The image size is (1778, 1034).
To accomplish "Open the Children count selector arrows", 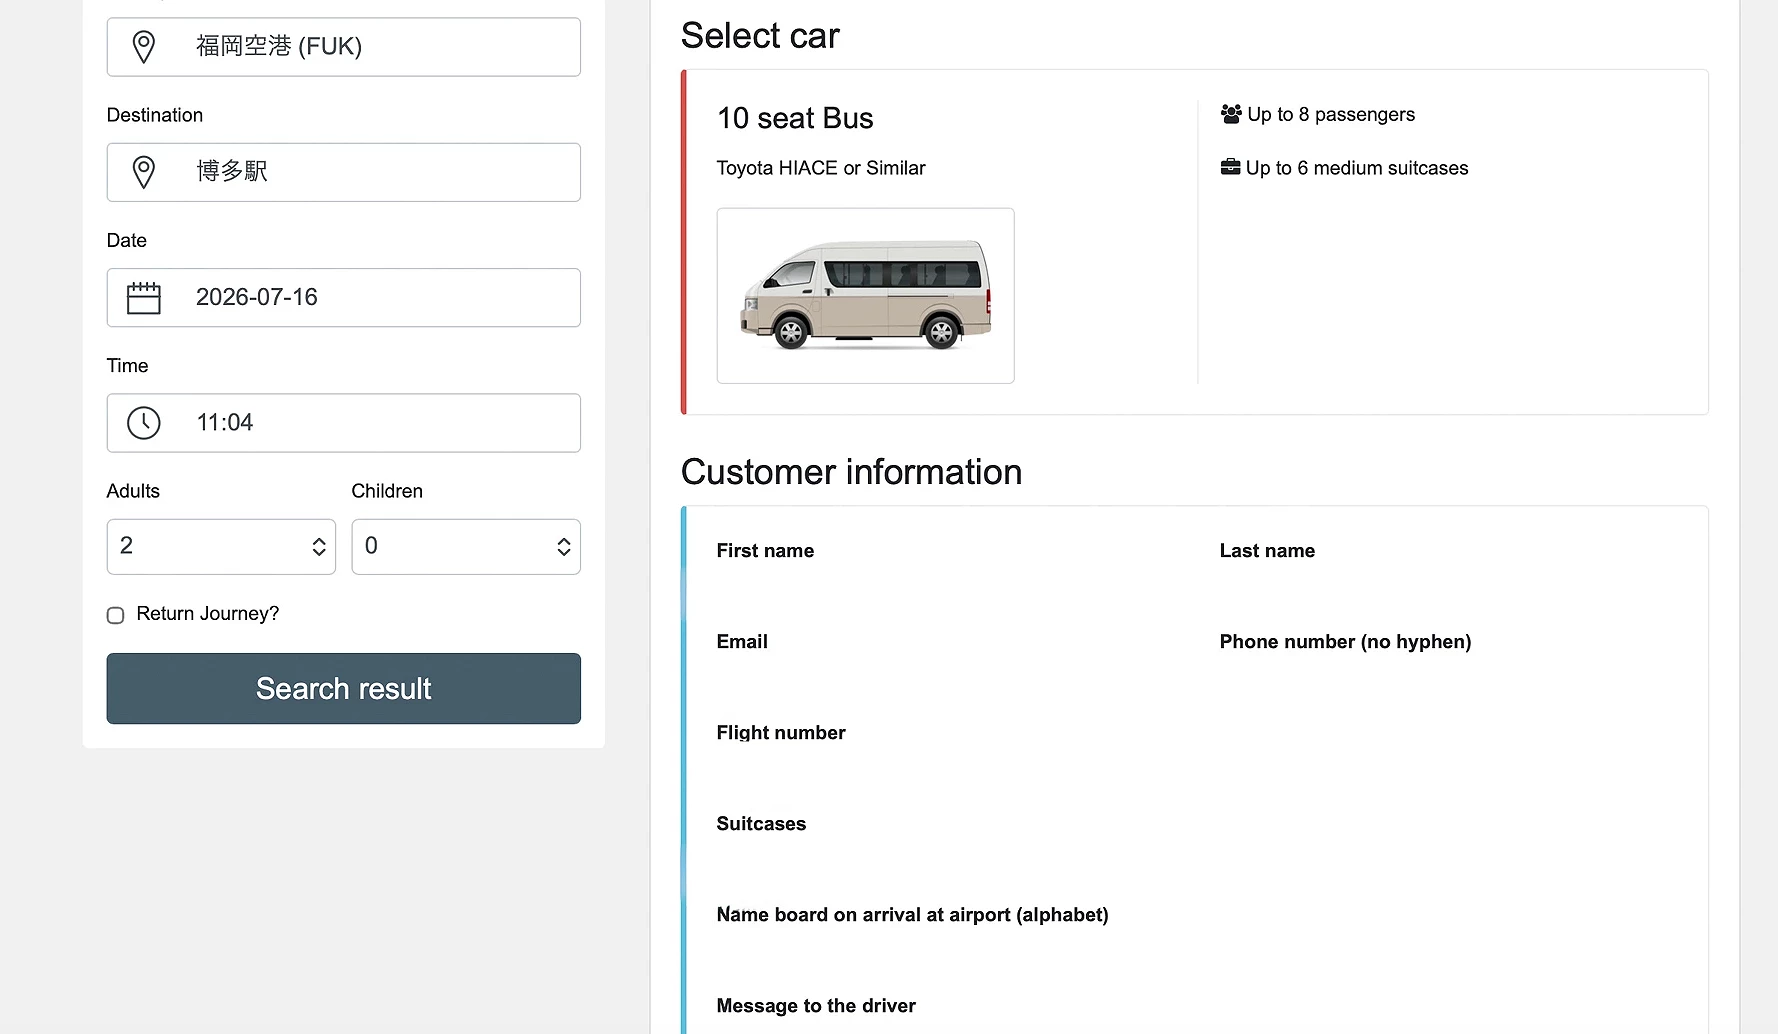I will tap(564, 547).
